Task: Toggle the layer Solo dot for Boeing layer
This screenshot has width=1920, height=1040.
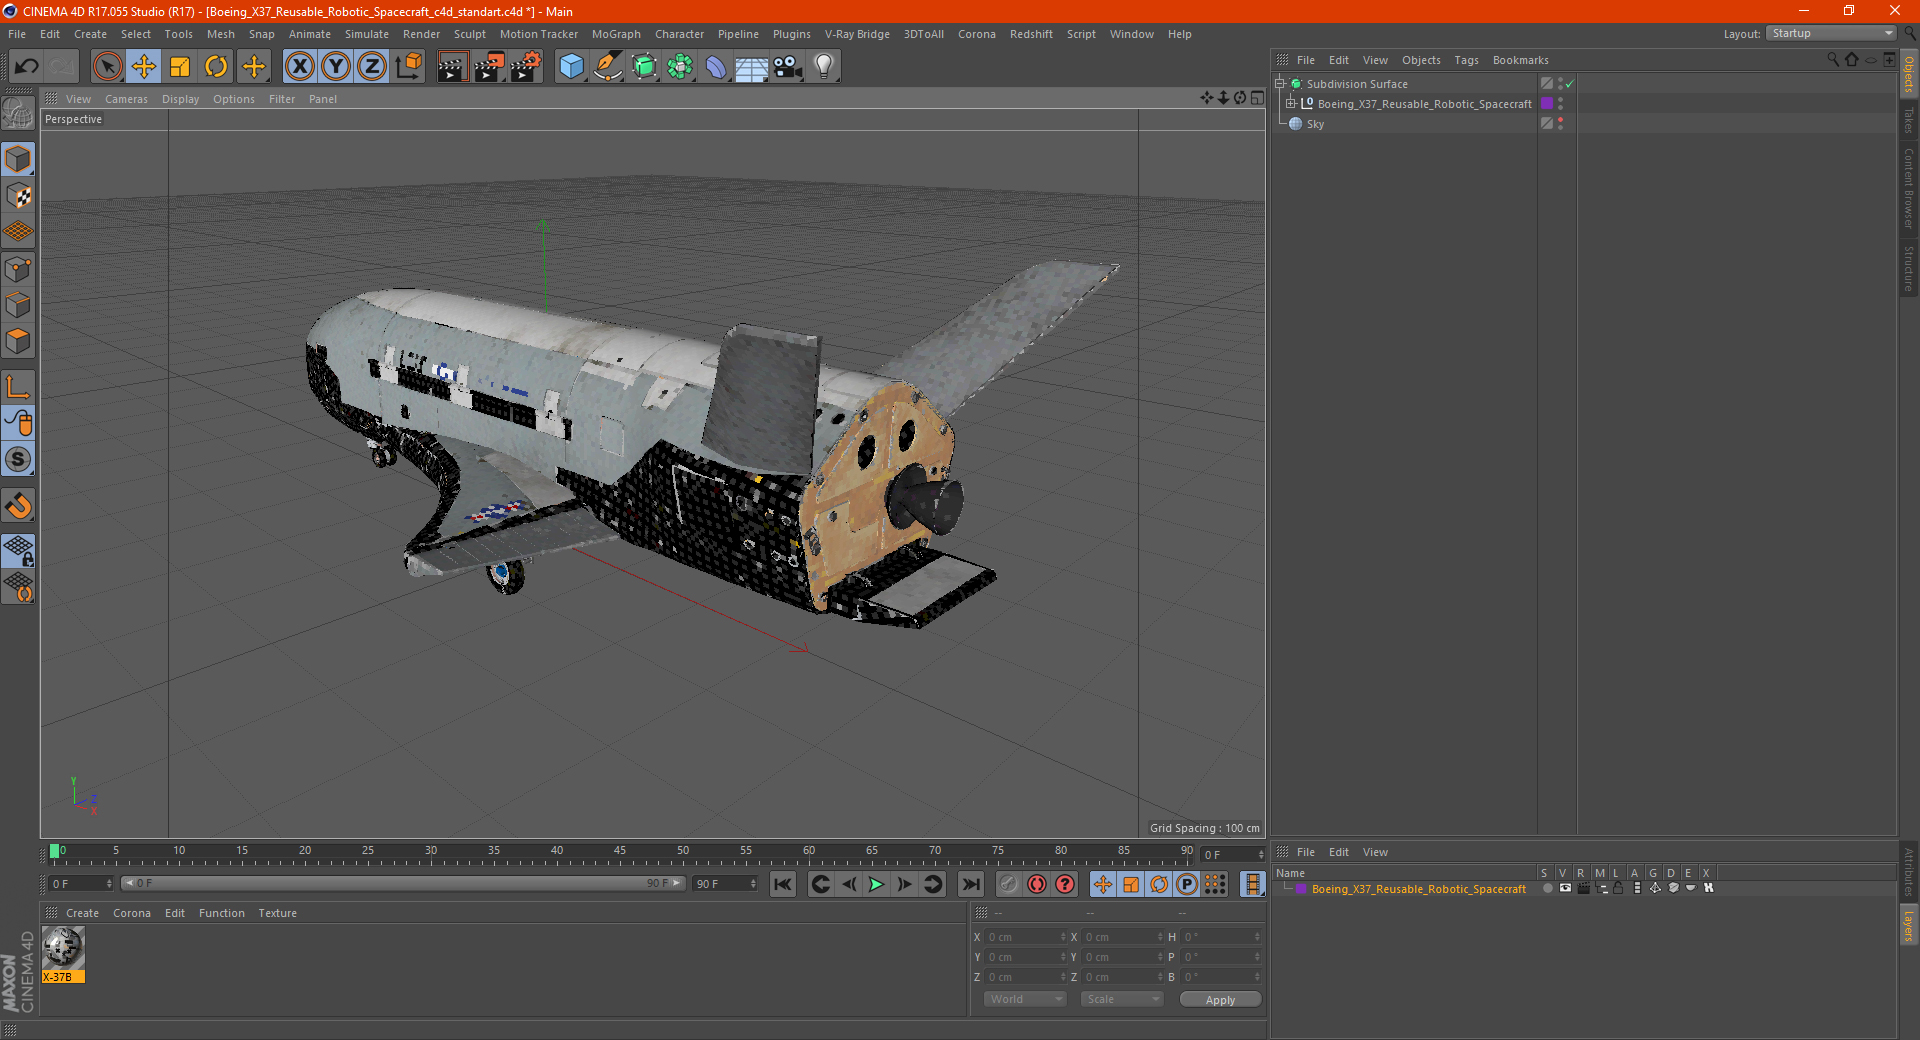Action: [x=1547, y=888]
